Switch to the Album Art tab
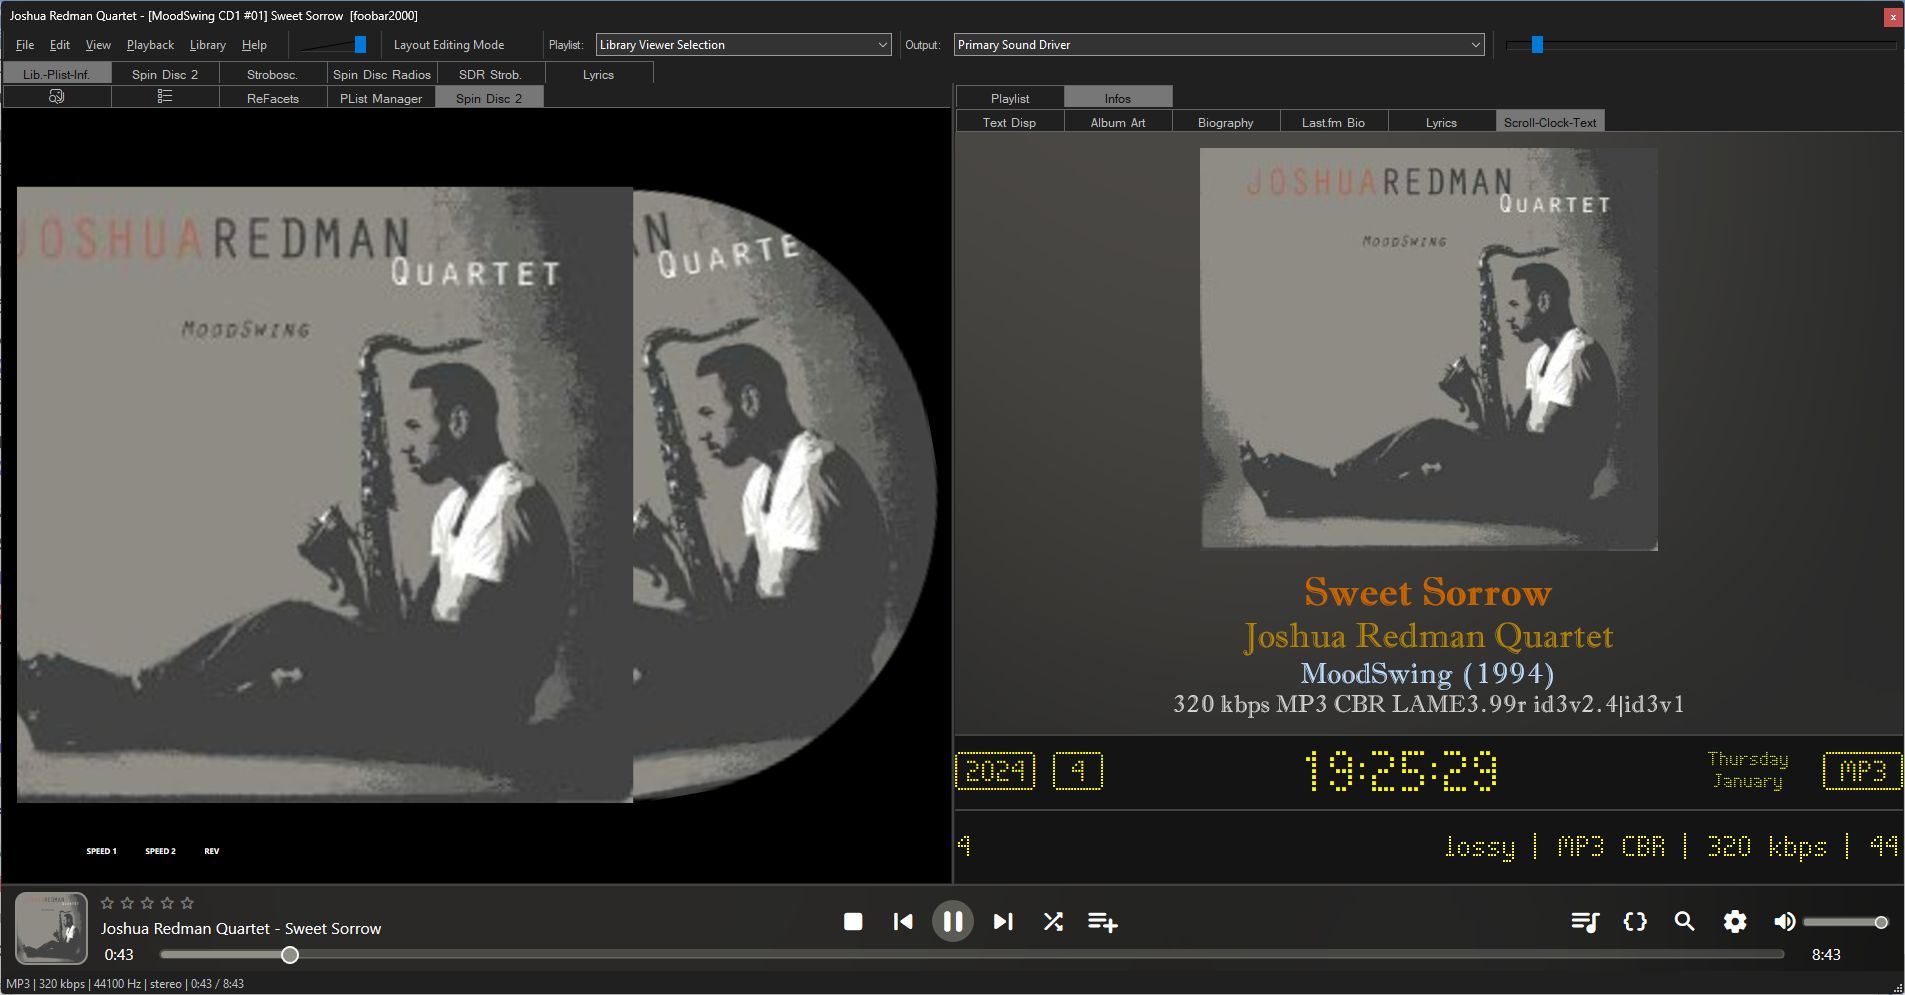The width and height of the screenshot is (1905, 995). click(x=1118, y=122)
